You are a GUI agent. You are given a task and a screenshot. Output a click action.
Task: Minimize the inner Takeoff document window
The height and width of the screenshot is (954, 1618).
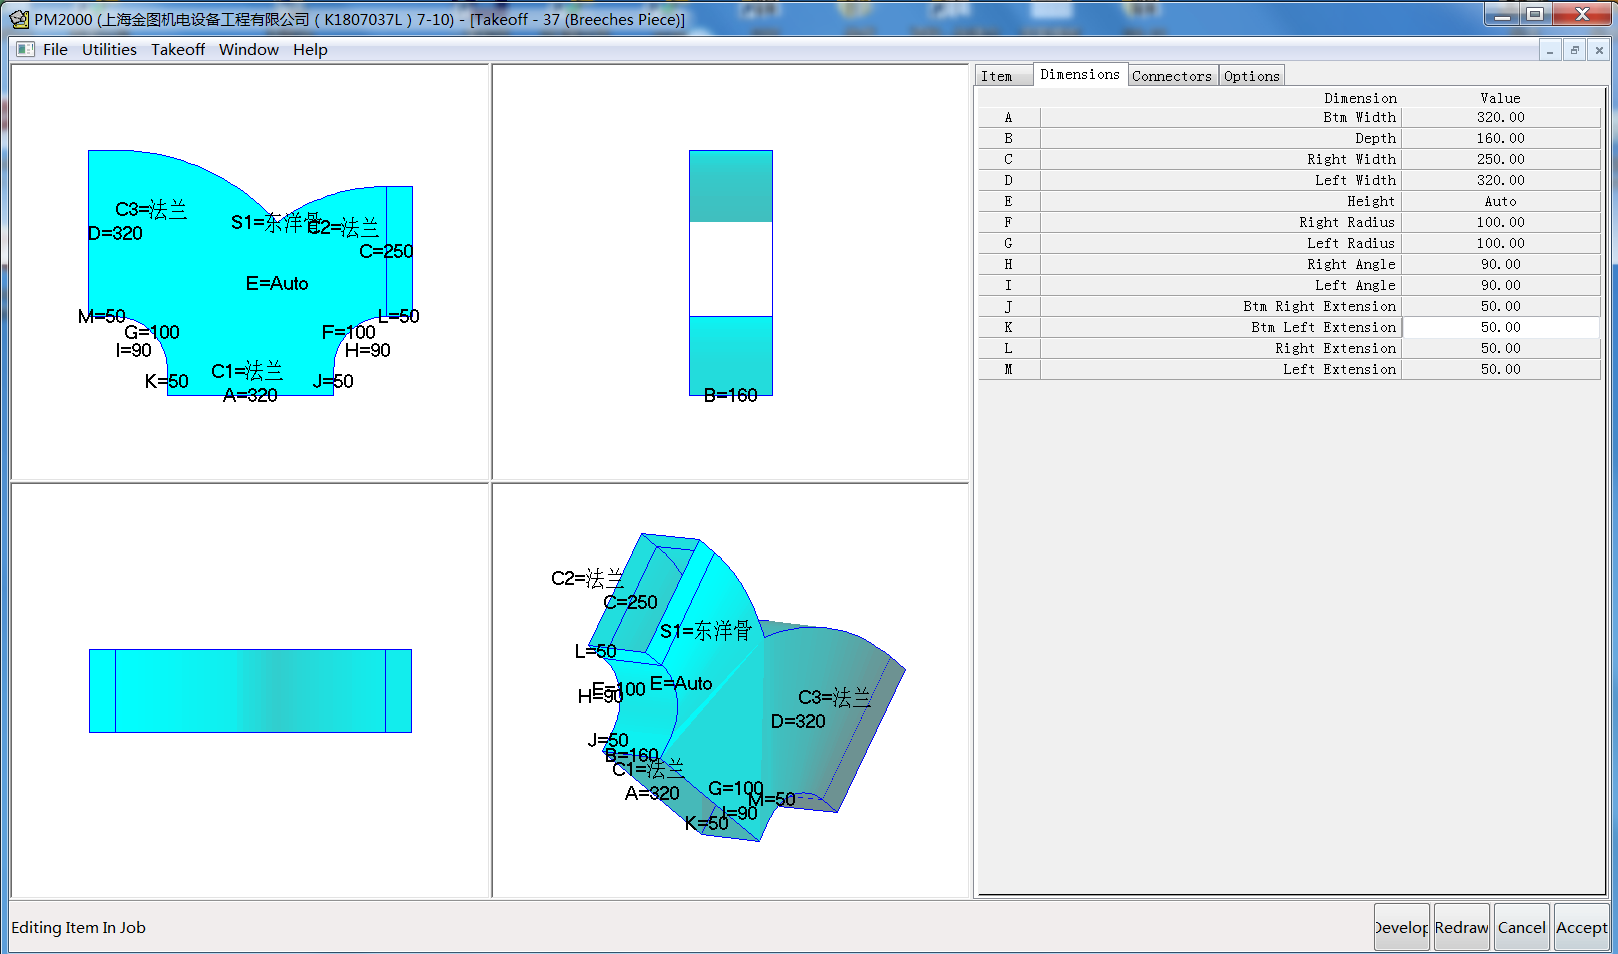click(1549, 50)
